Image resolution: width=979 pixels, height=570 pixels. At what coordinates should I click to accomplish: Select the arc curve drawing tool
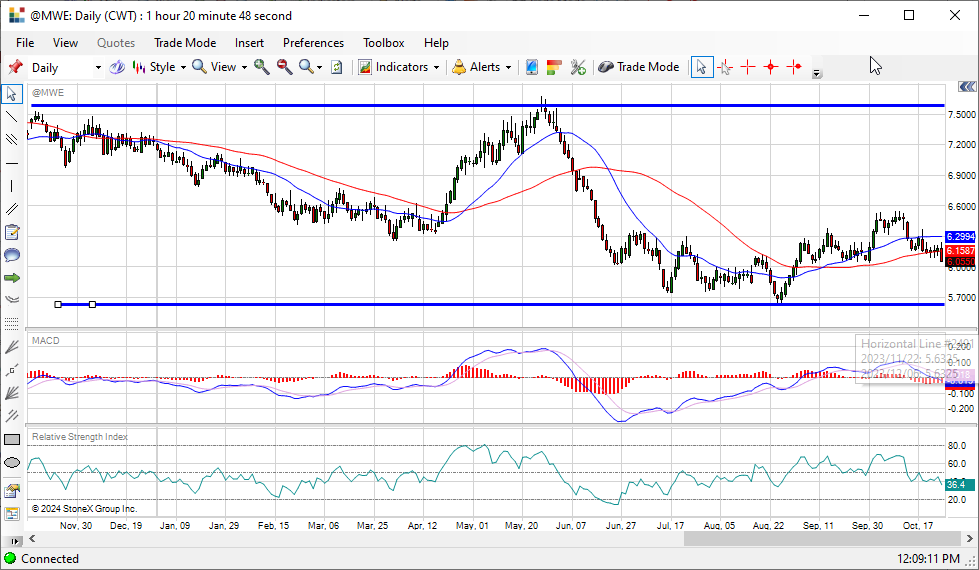click(11, 300)
